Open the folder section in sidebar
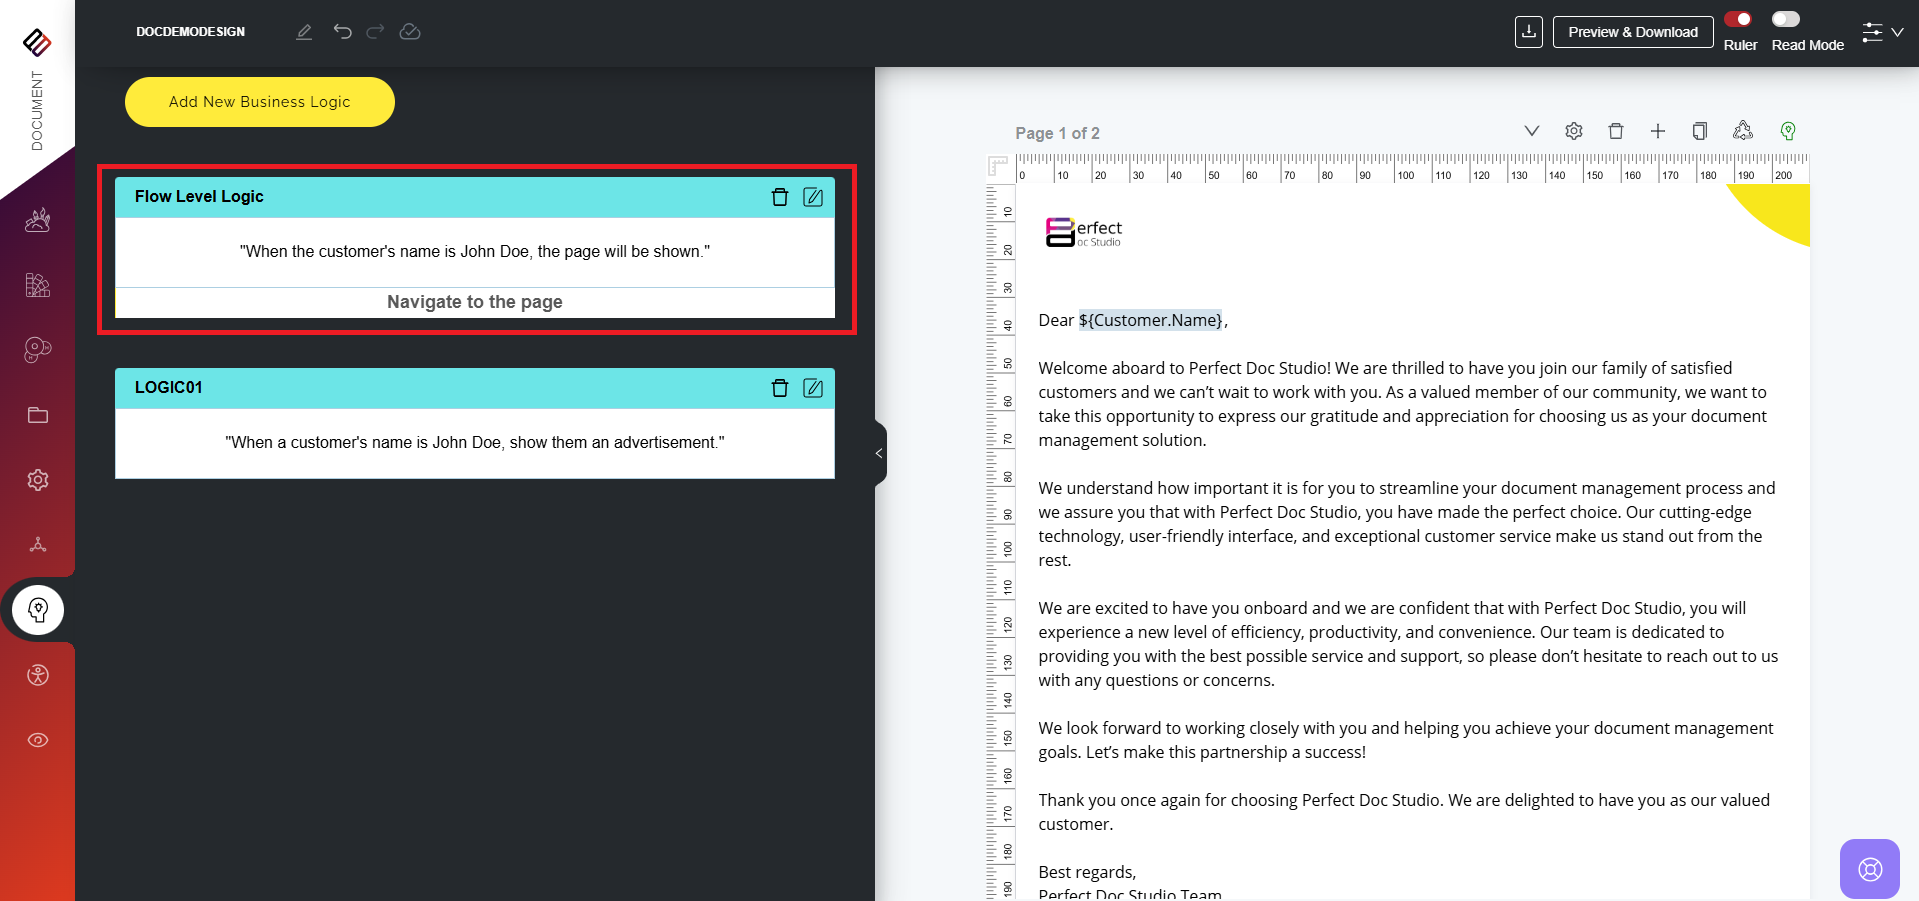 point(38,415)
